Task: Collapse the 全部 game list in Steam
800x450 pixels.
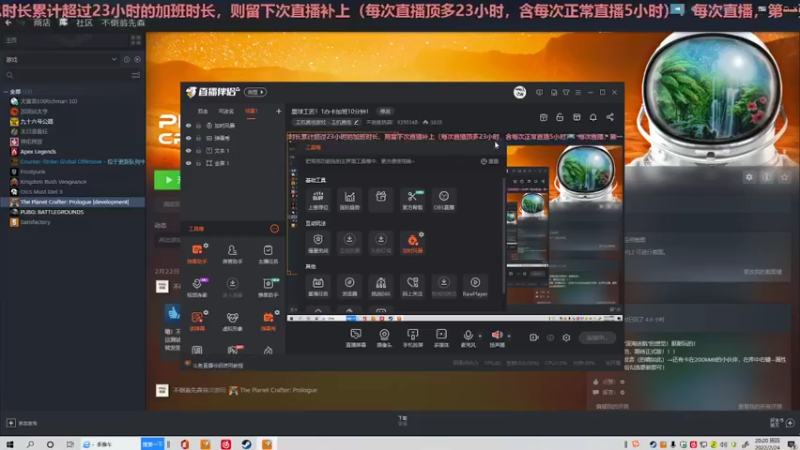Action: click(x=6, y=92)
